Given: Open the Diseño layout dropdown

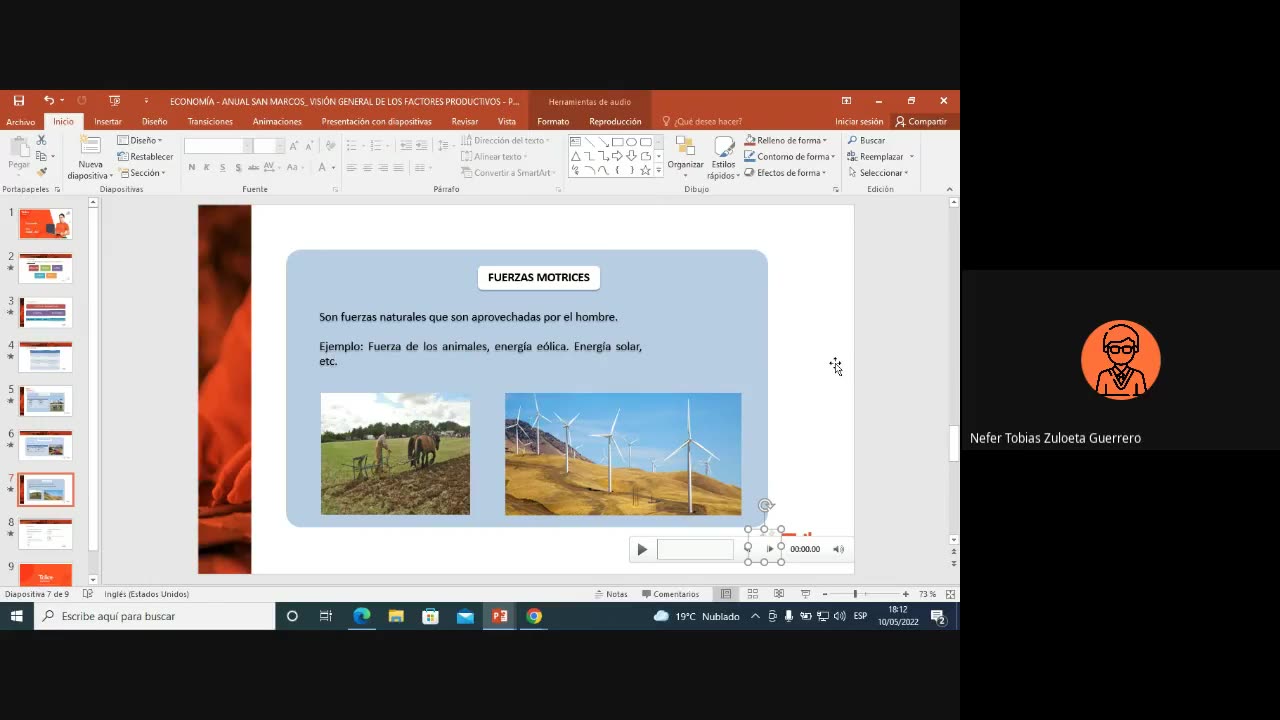Looking at the screenshot, I should click(140, 140).
